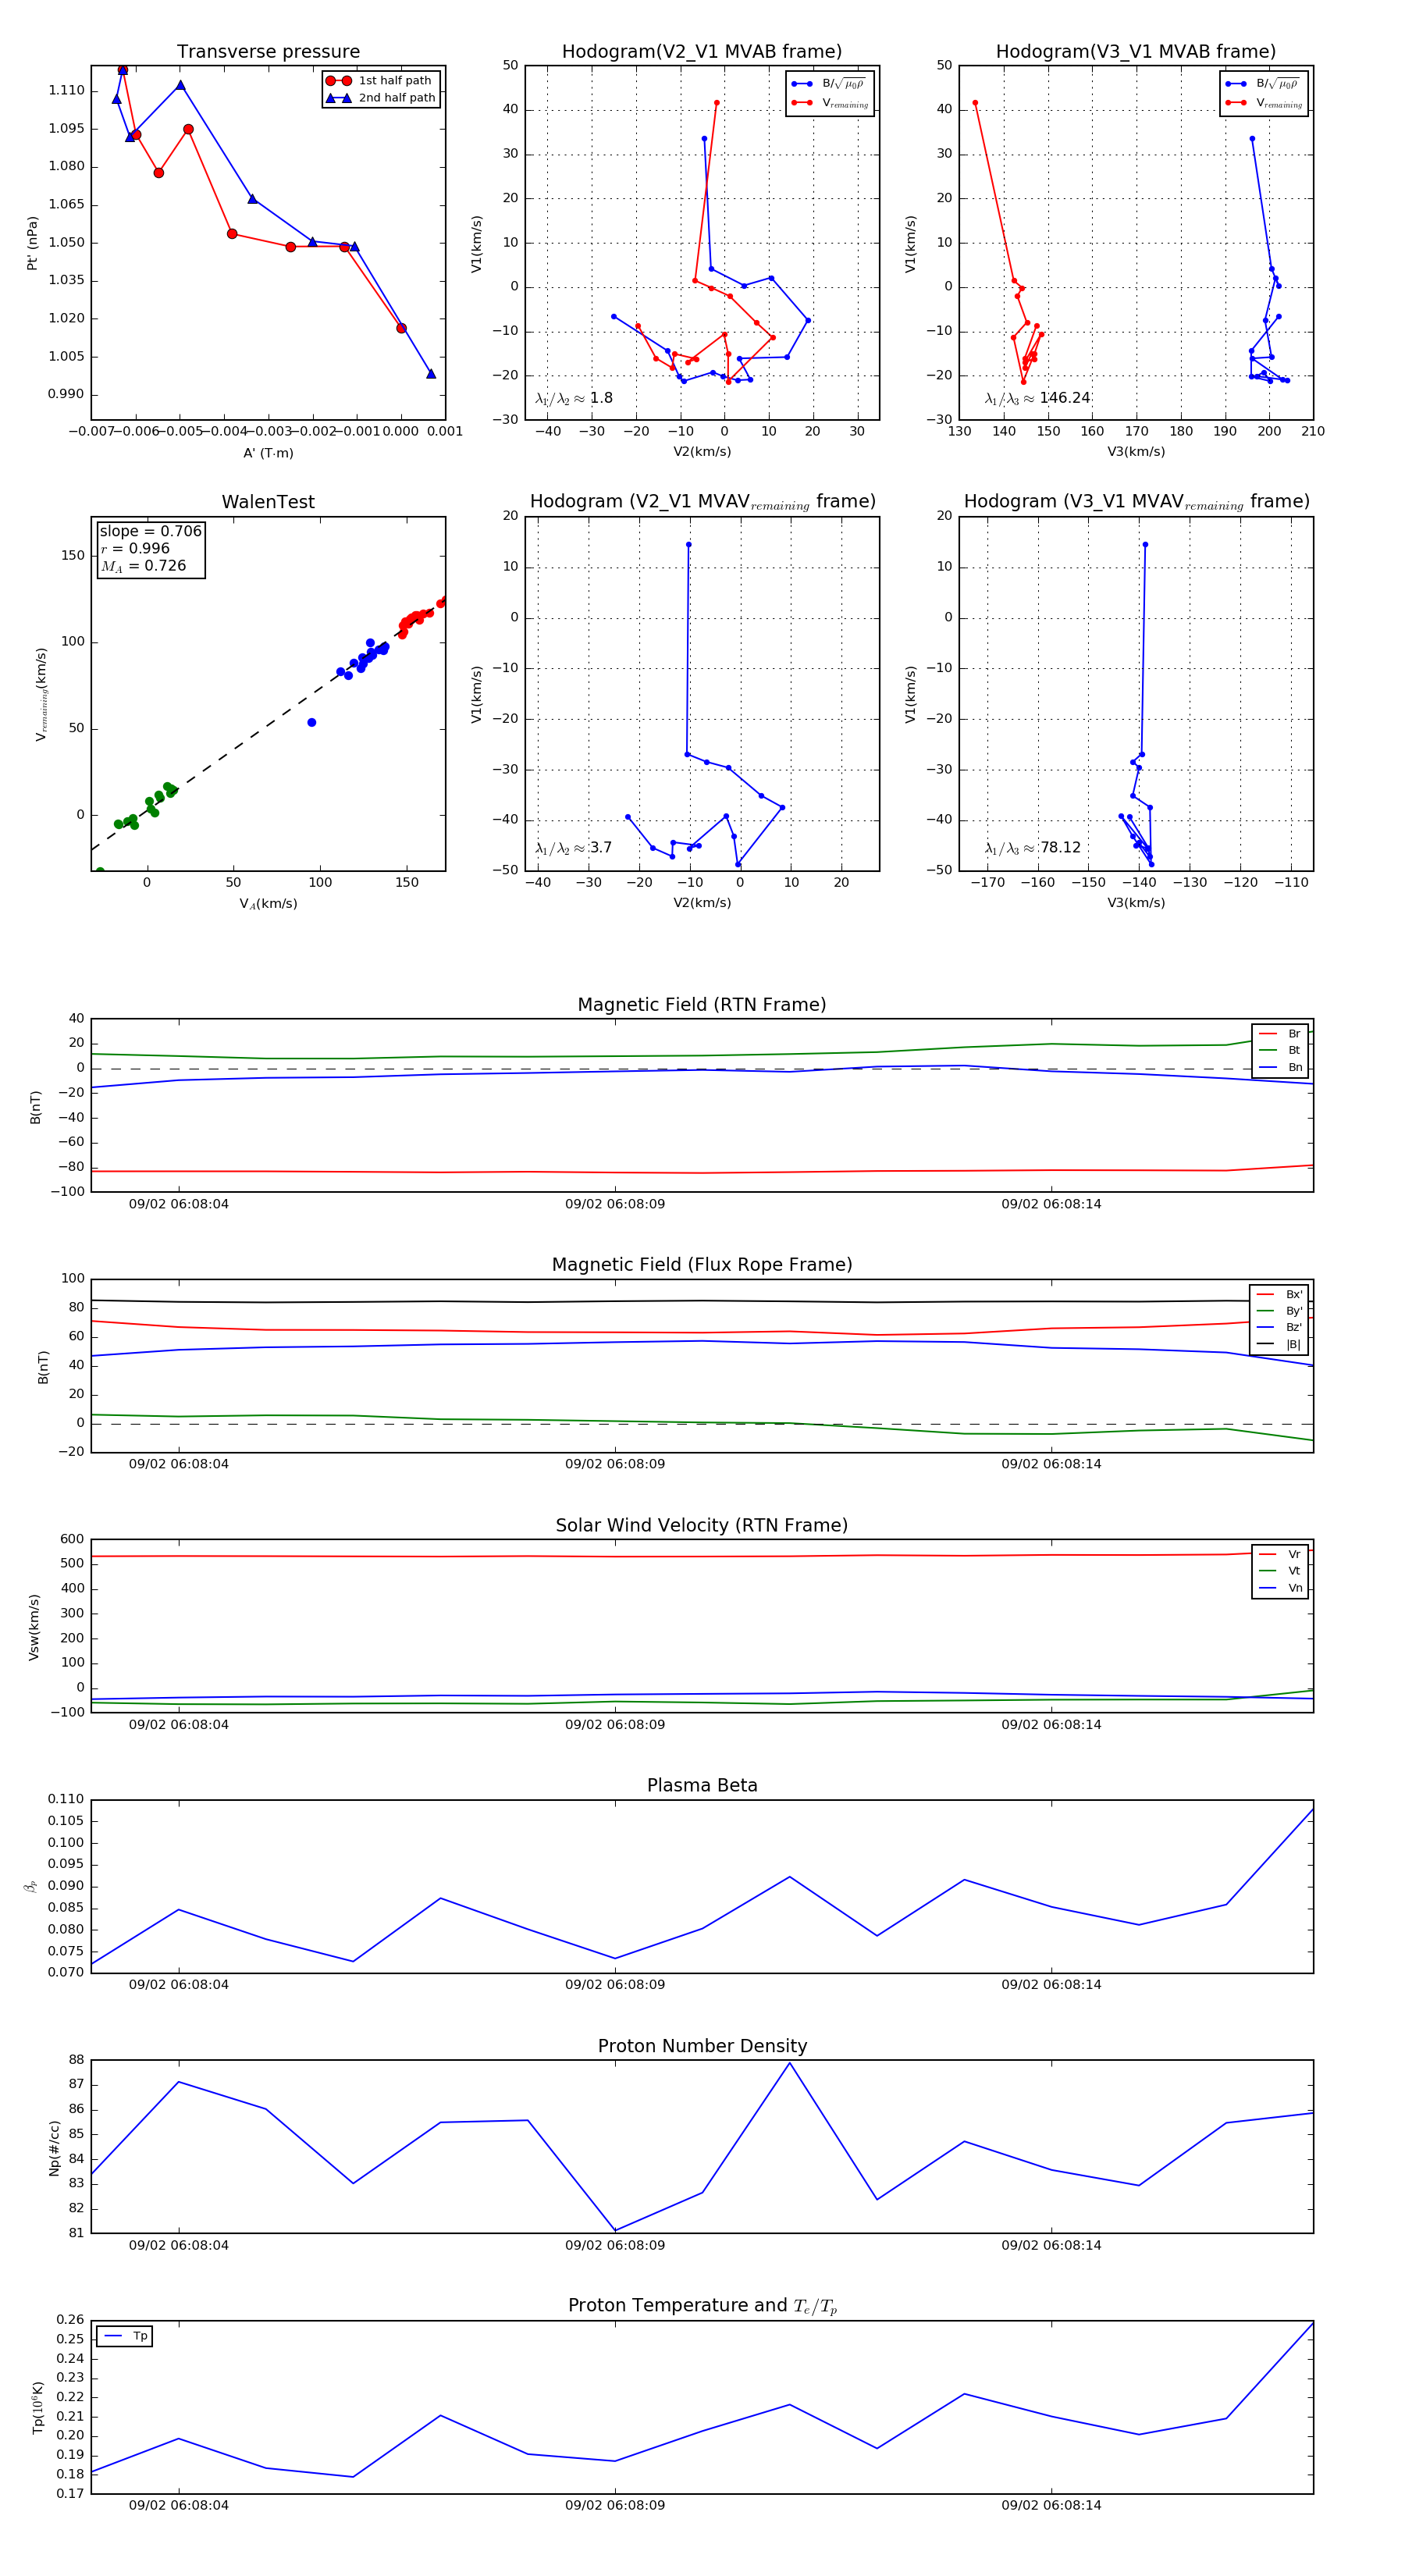Click the Vsw(km/s) axis label
Viewport: 1405px width, 2576px height.
pyautogui.click(x=33, y=1627)
